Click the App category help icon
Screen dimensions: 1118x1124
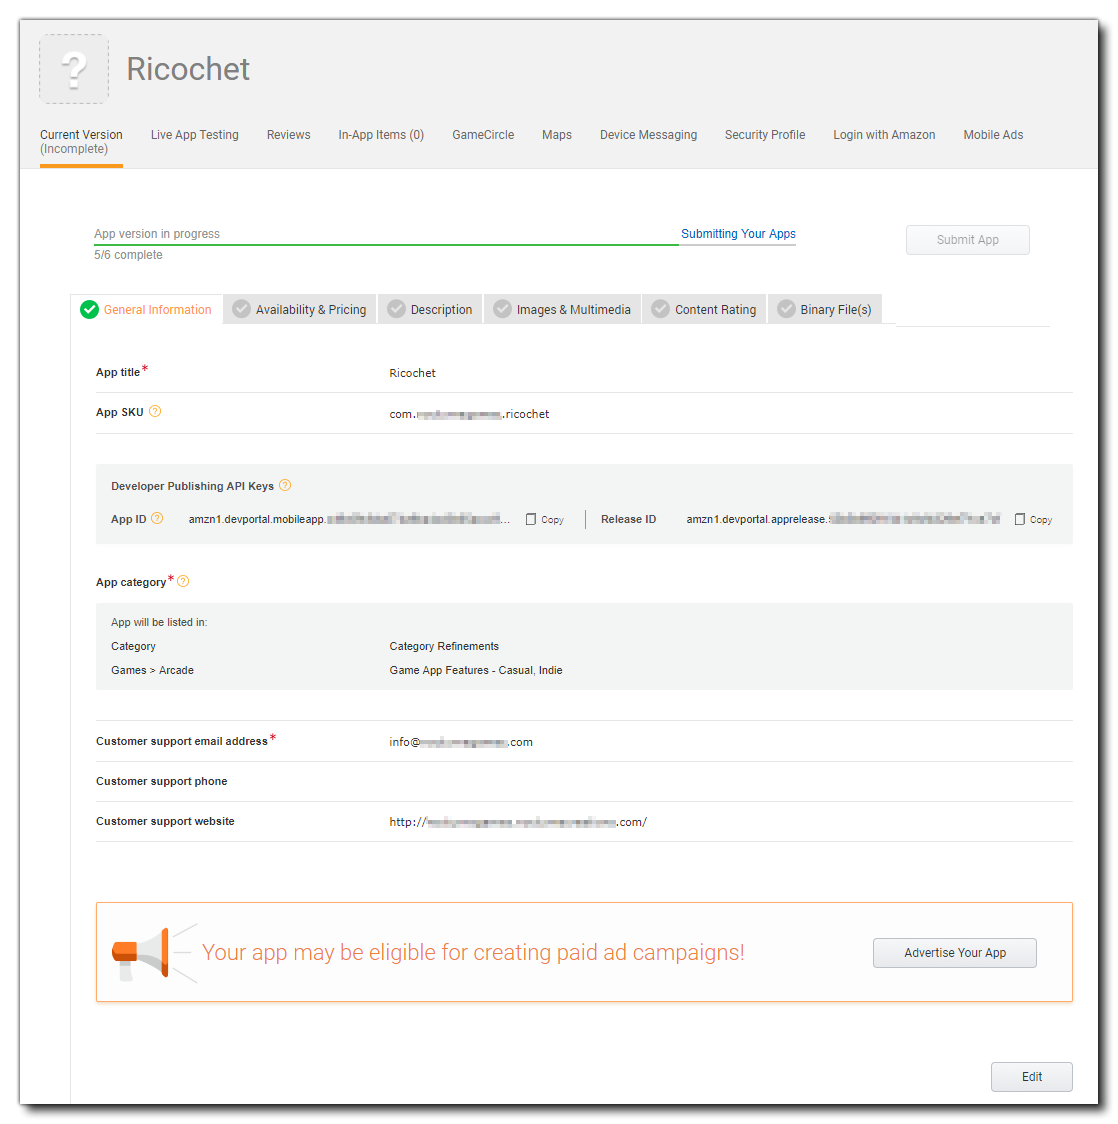pos(183,581)
